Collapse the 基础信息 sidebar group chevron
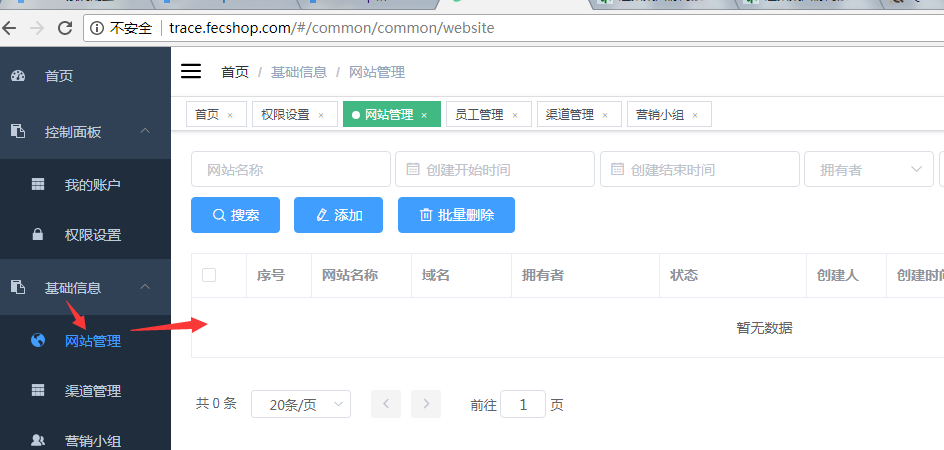The height and width of the screenshot is (450, 944). [x=145, y=287]
